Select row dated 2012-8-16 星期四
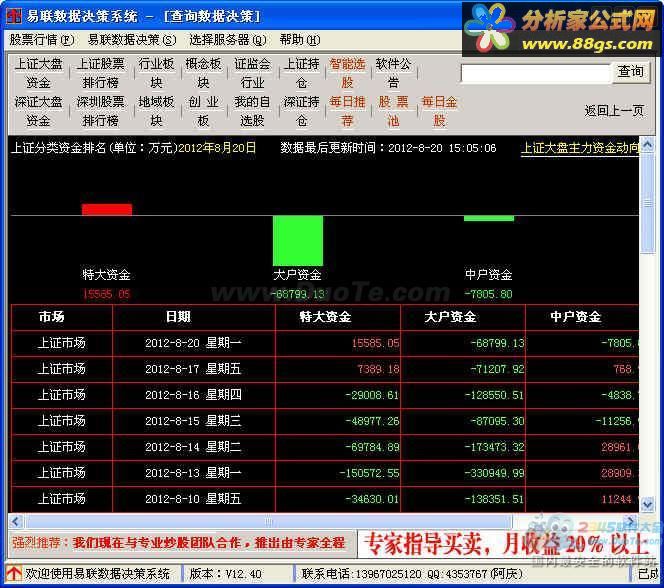Image resolution: width=664 pixels, height=588 pixels. pos(325,395)
